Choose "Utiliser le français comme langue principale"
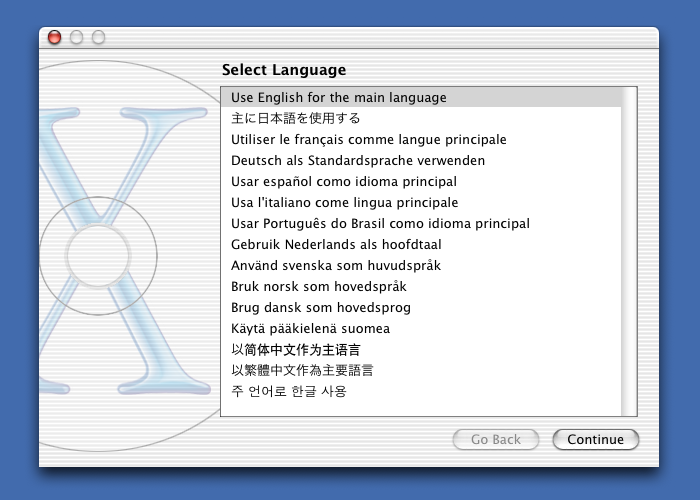This screenshot has width=700, height=500. [x=421, y=139]
